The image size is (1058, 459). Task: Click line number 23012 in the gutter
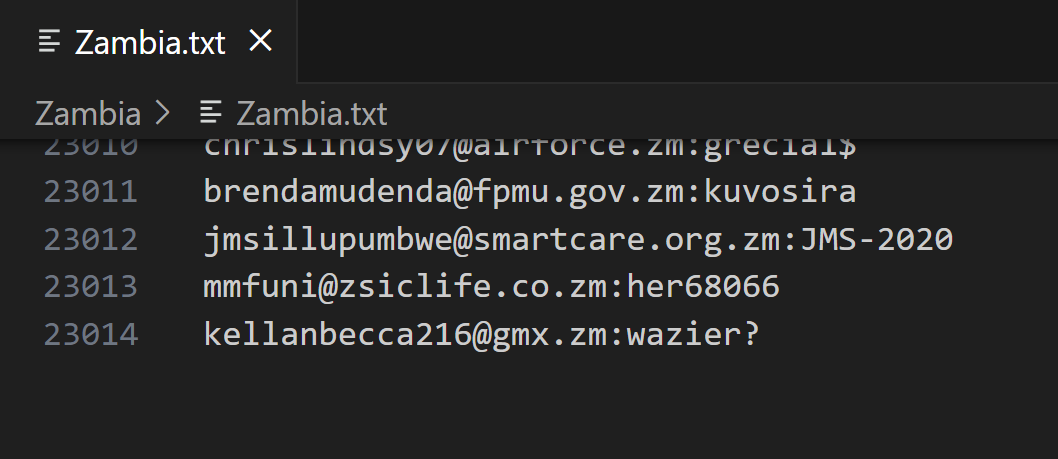coord(90,239)
